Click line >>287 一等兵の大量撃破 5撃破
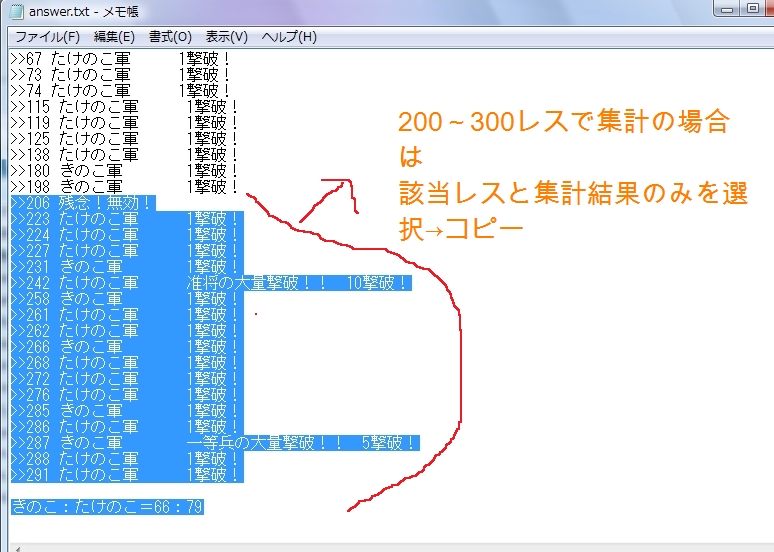 coord(215,443)
